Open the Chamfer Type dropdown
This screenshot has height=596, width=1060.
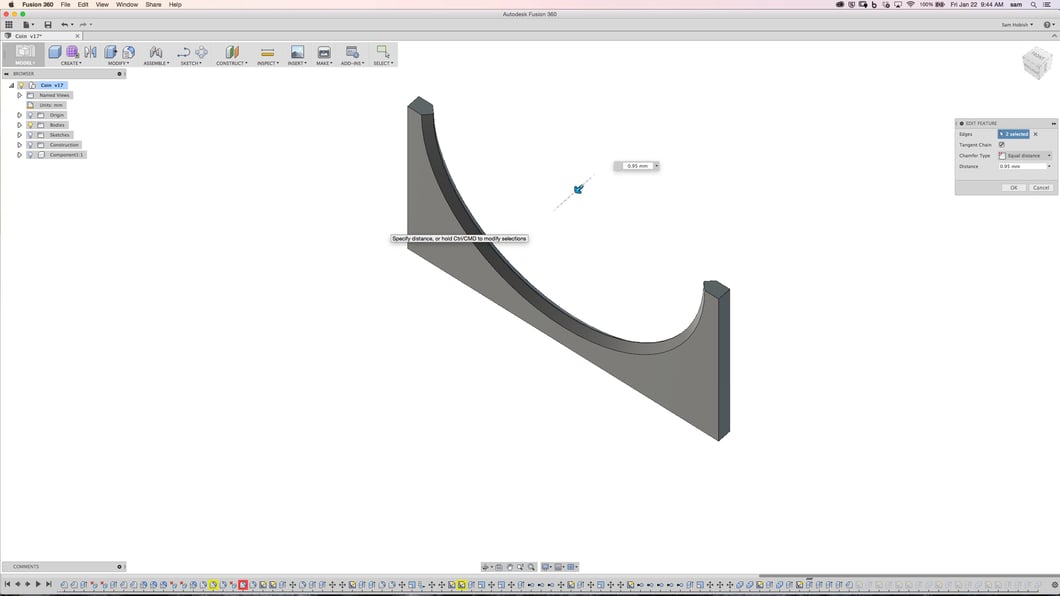[1024, 156]
